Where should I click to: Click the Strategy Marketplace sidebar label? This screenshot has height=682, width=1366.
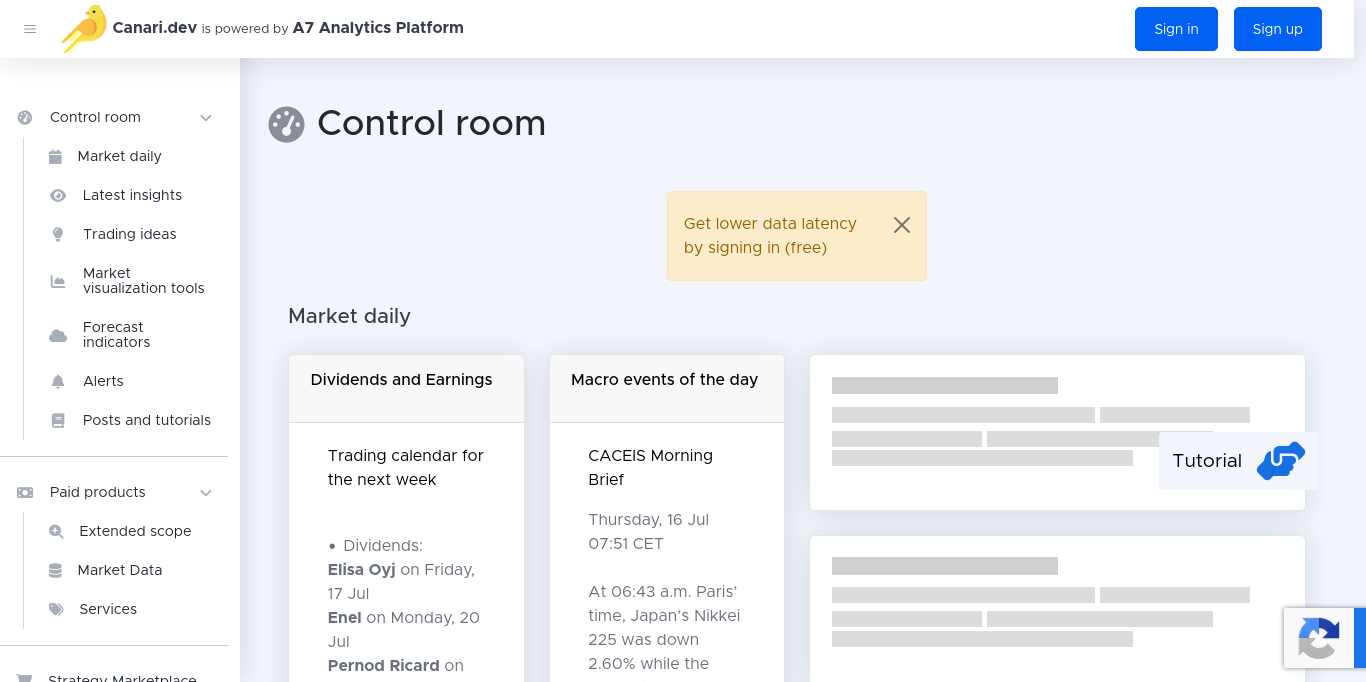point(122,677)
